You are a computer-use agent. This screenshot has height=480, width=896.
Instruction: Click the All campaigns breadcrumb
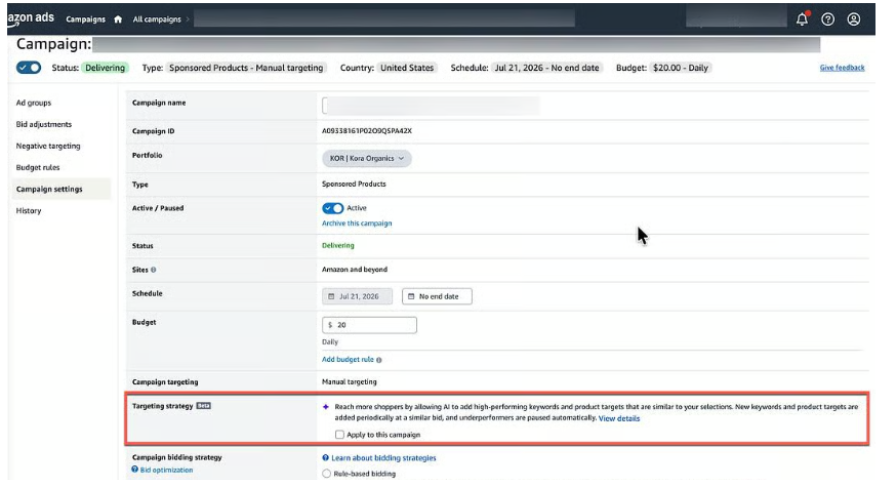pos(157,19)
